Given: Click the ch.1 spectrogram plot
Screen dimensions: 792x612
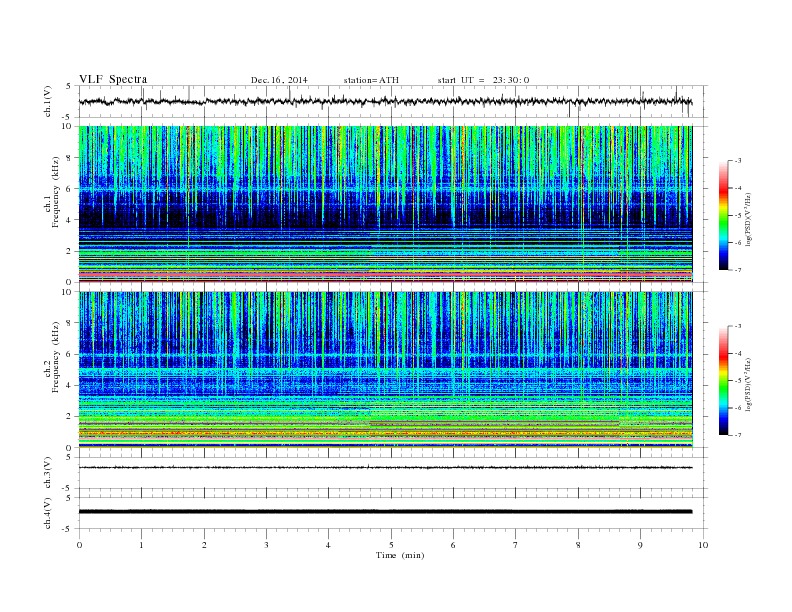Looking at the screenshot, I should 385,204.
